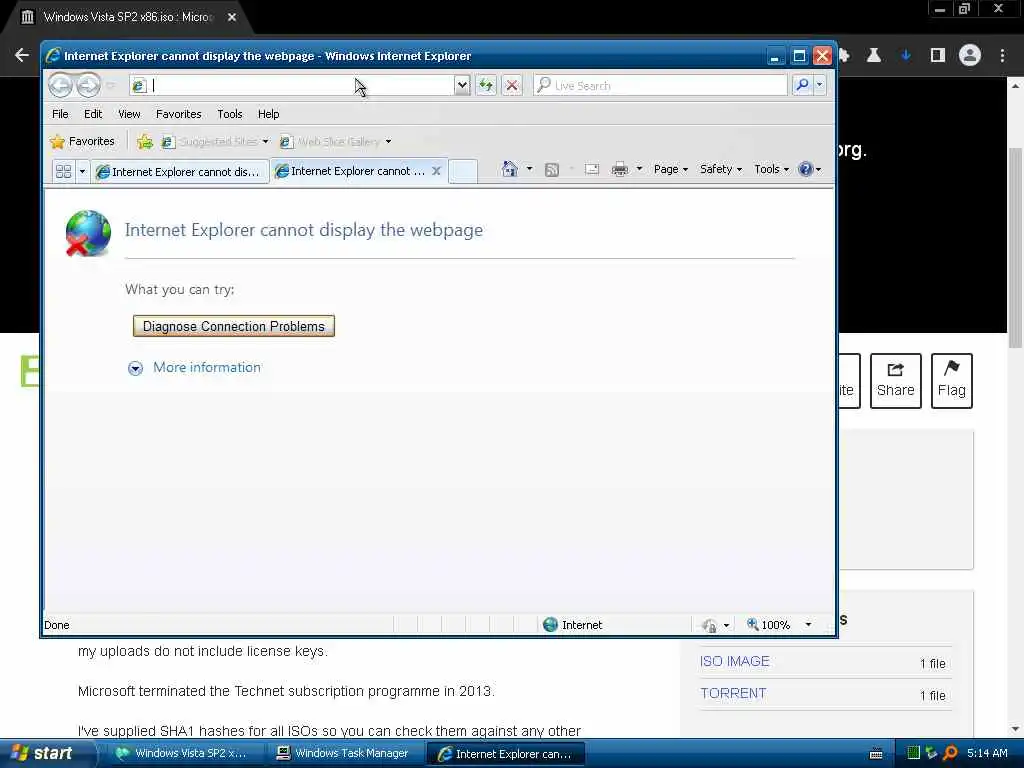
Task: Open the Tools menu in menu bar
Action: click(230, 114)
